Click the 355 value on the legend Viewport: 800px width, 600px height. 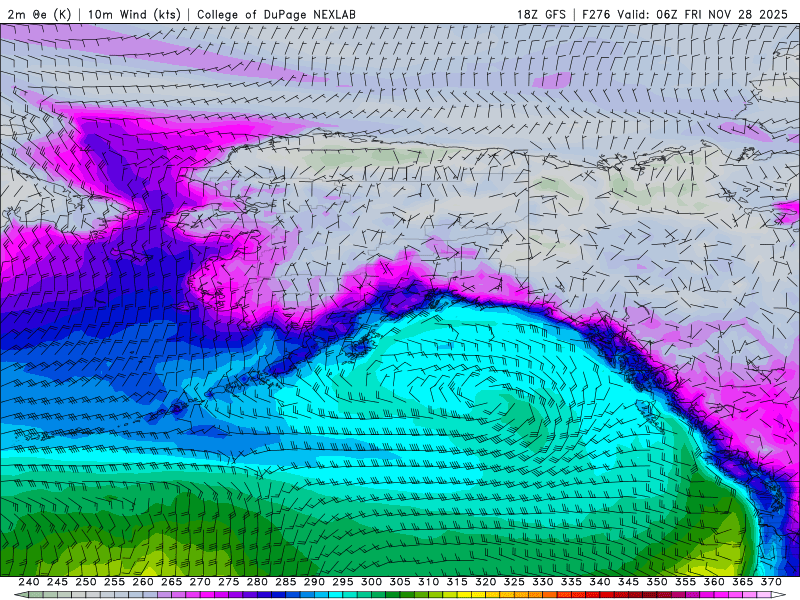(686, 582)
